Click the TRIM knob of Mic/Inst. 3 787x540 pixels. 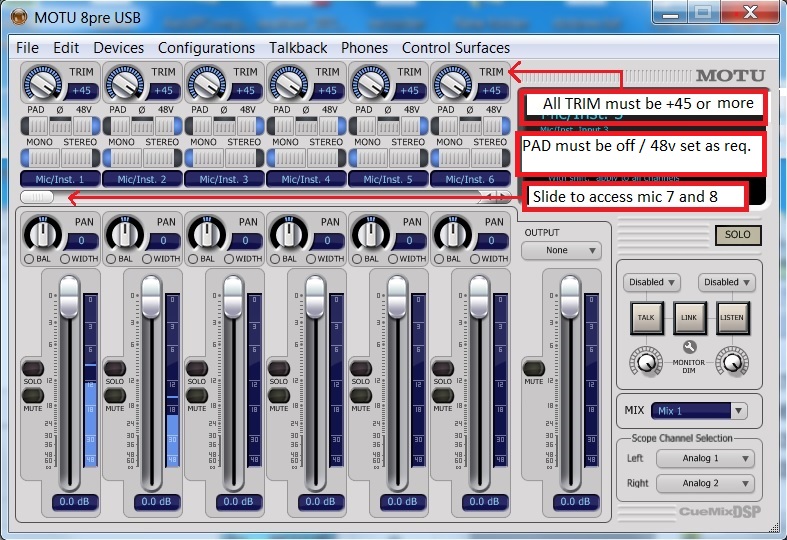(x=206, y=83)
